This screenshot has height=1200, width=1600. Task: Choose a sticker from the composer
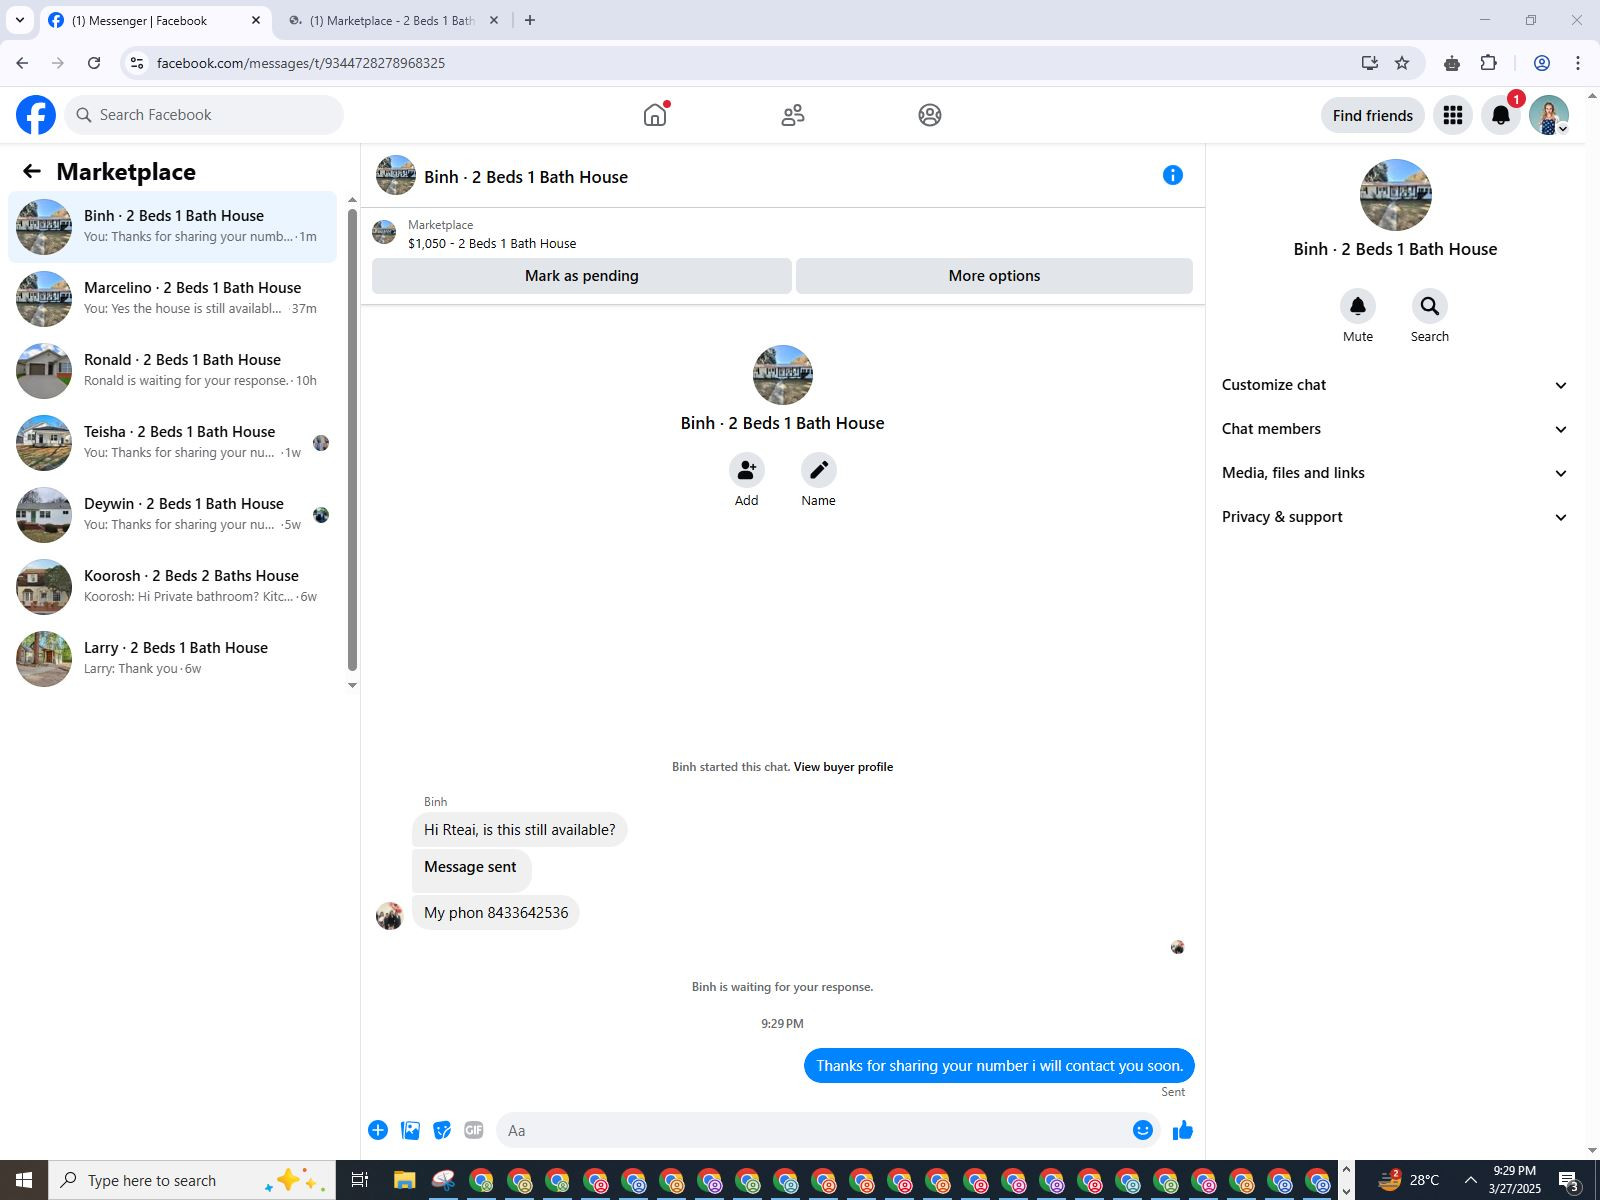[x=442, y=1130]
